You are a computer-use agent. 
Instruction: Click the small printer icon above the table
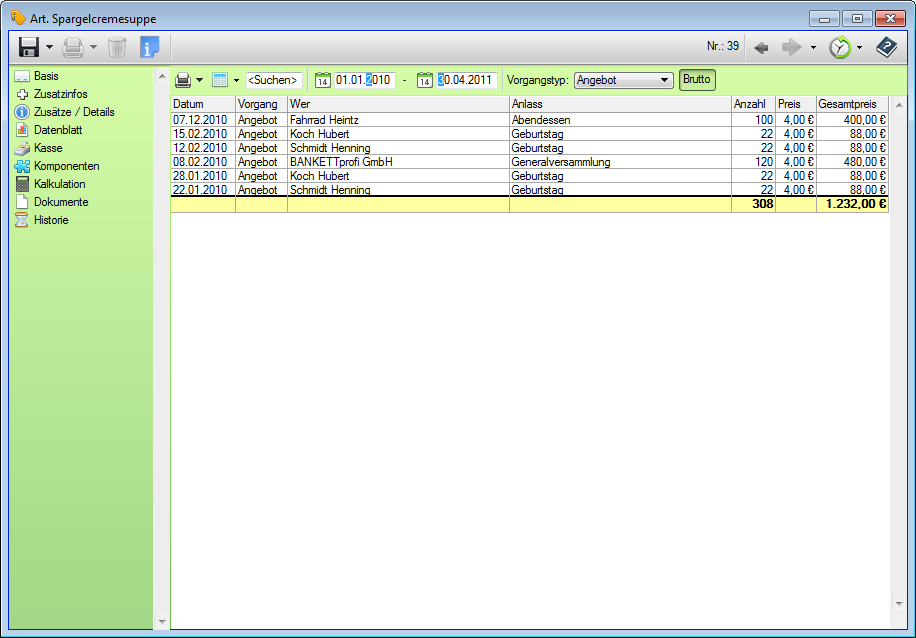point(183,80)
